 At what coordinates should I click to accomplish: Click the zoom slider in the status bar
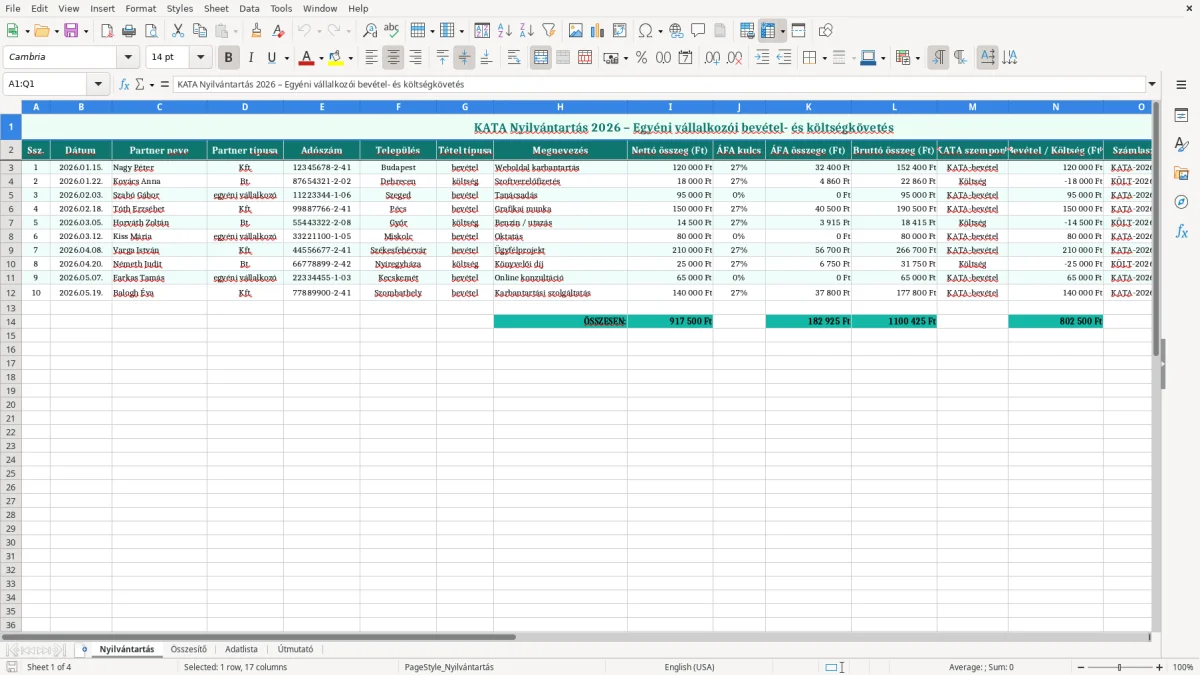coord(1119,667)
